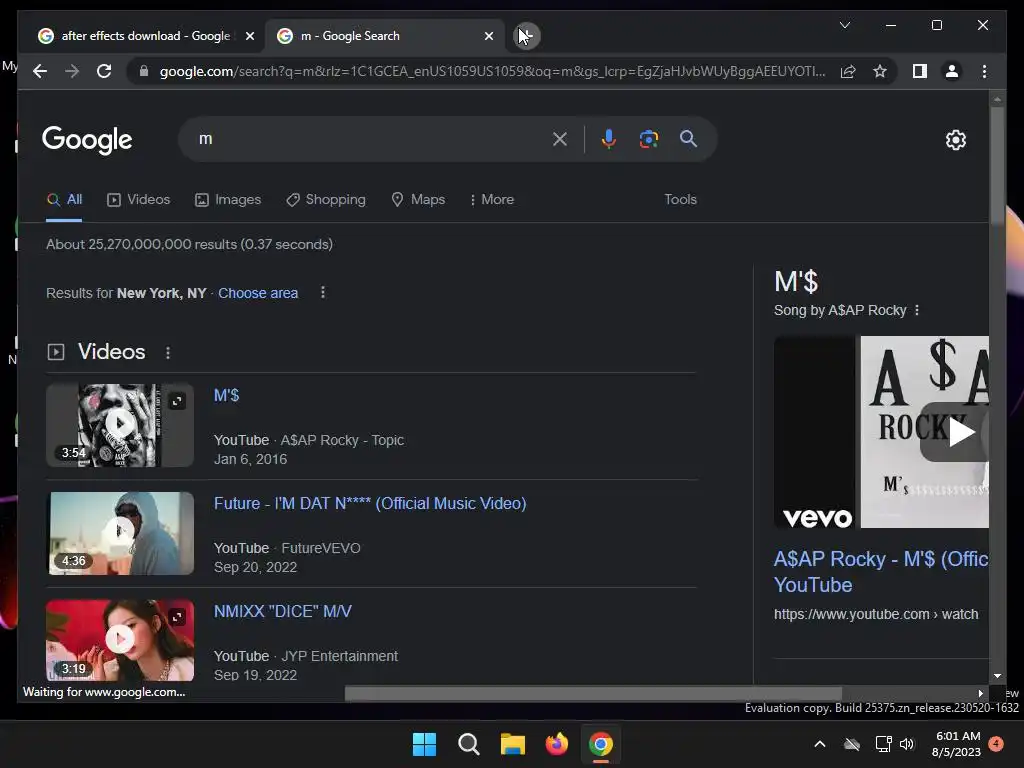This screenshot has width=1024, height=768.
Task: Open the search Tools options
Action: (680, 200)
